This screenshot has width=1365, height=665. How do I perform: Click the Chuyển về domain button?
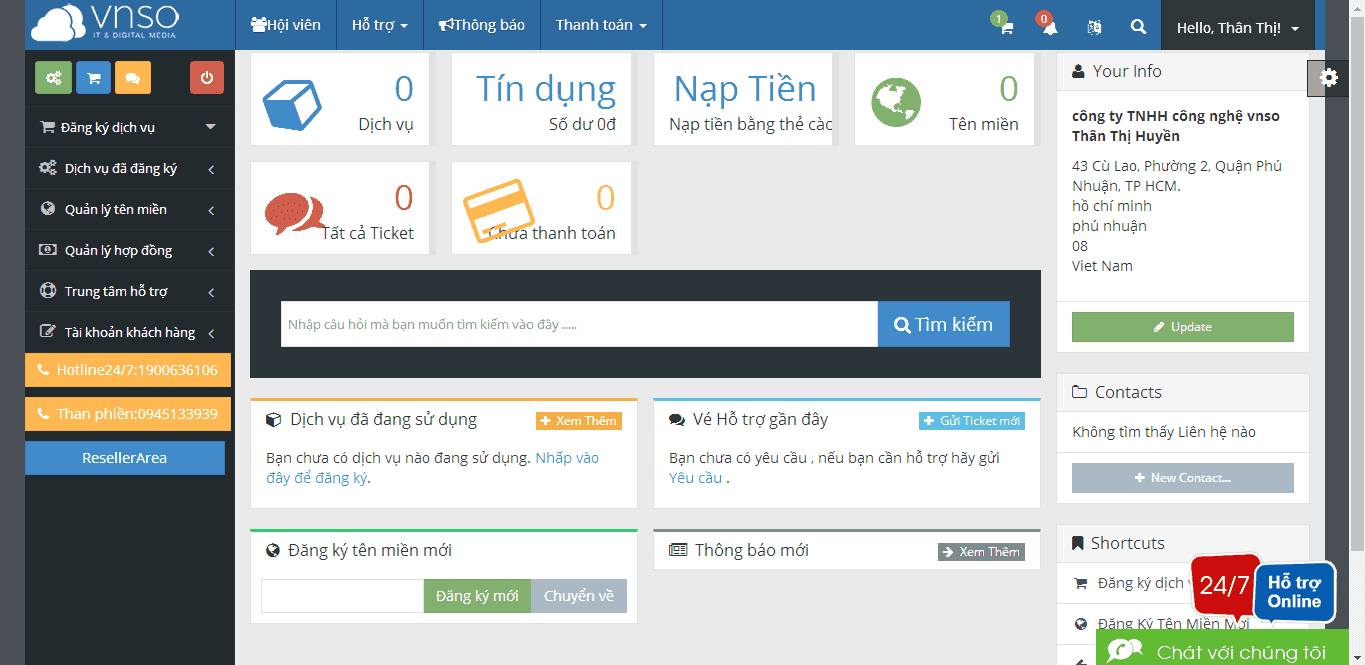coord(579,596)
